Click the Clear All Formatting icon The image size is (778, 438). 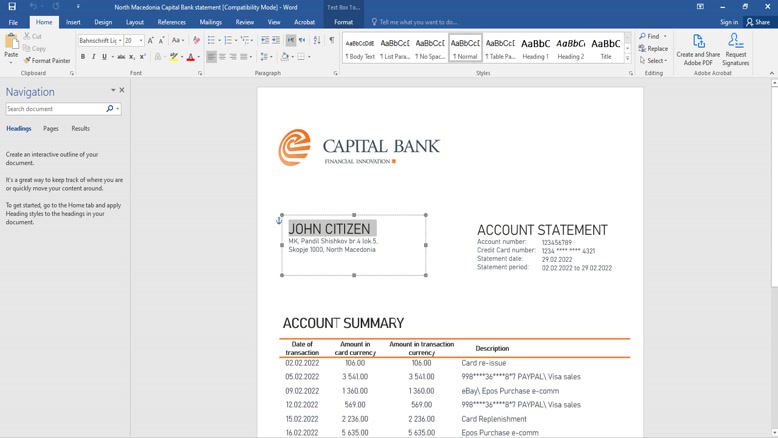click(x=196, y=41)
